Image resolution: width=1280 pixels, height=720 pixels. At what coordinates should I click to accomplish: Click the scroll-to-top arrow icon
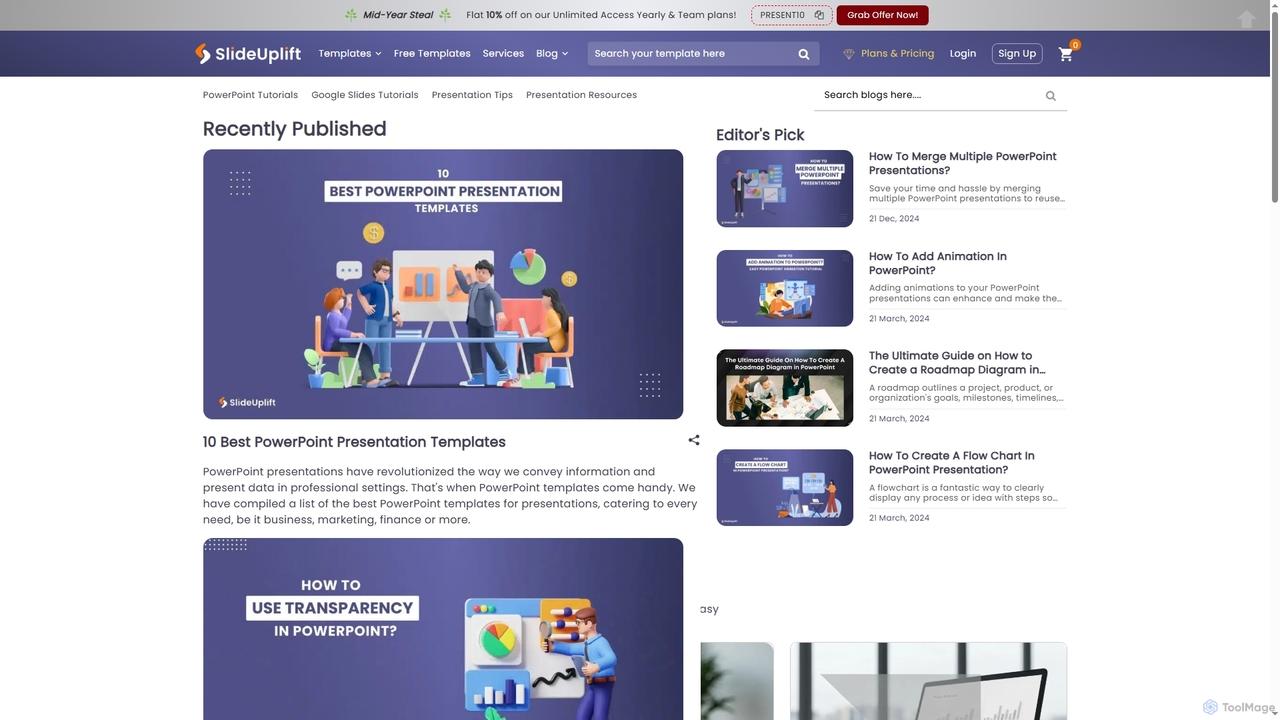(x=1246, y=19)
